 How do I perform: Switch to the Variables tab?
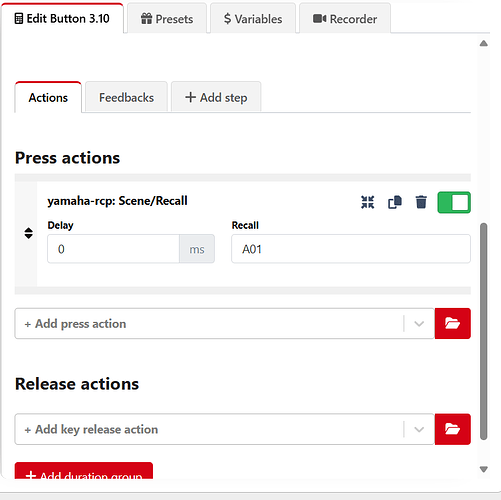pos(253,19)
